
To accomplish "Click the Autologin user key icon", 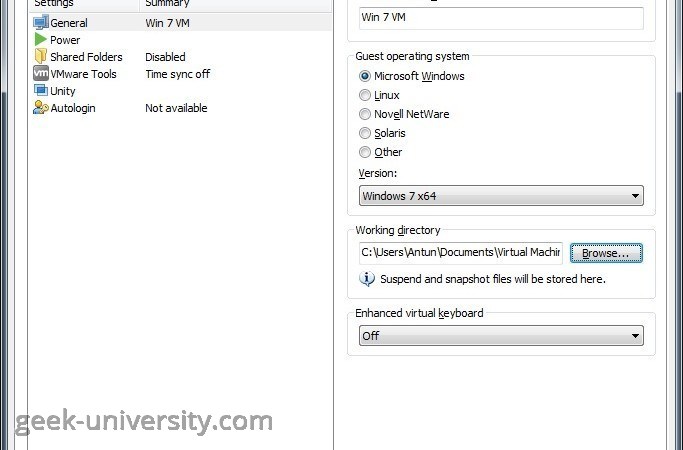I will (x=41, y=108).
